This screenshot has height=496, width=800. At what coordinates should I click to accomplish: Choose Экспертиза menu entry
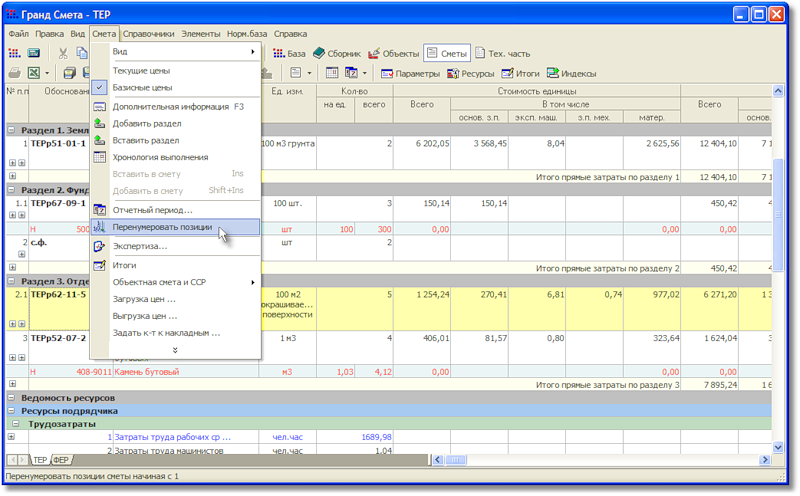coord(176,246)
